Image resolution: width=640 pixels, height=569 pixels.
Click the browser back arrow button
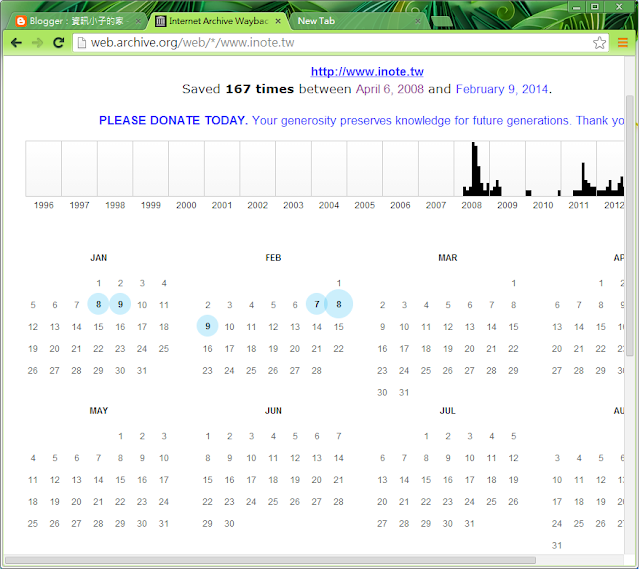pos(15,42)
